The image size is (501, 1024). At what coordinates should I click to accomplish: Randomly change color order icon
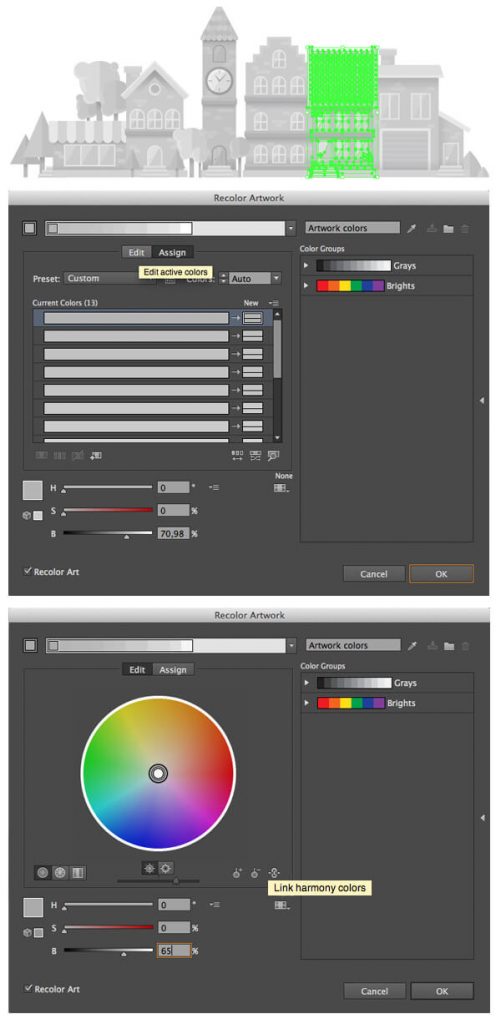tap(237, 456)
